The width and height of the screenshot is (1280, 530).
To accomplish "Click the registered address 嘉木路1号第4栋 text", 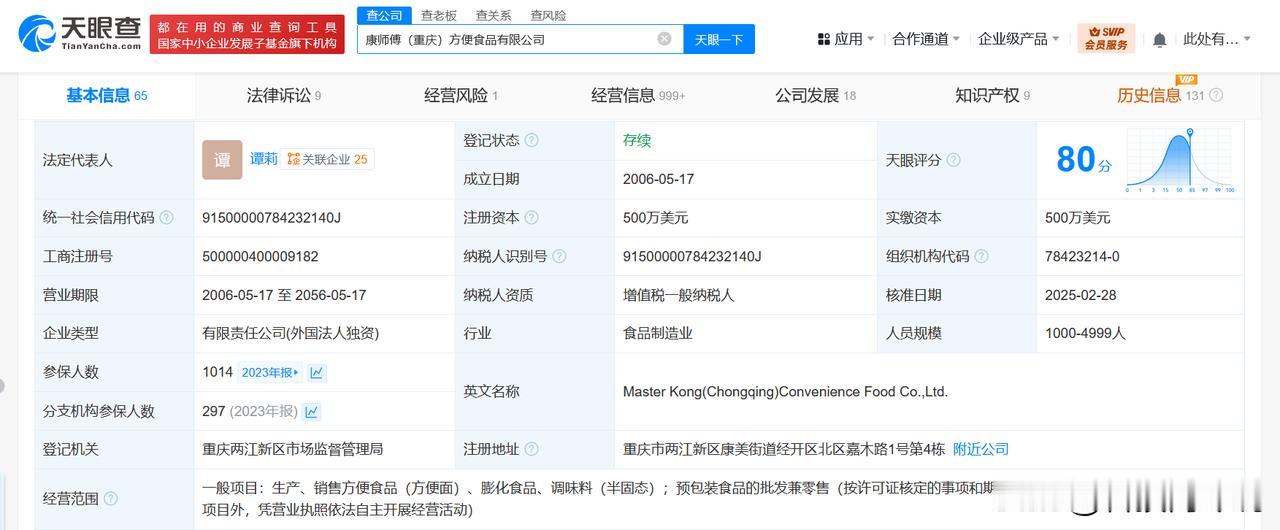I will [784, 449].
